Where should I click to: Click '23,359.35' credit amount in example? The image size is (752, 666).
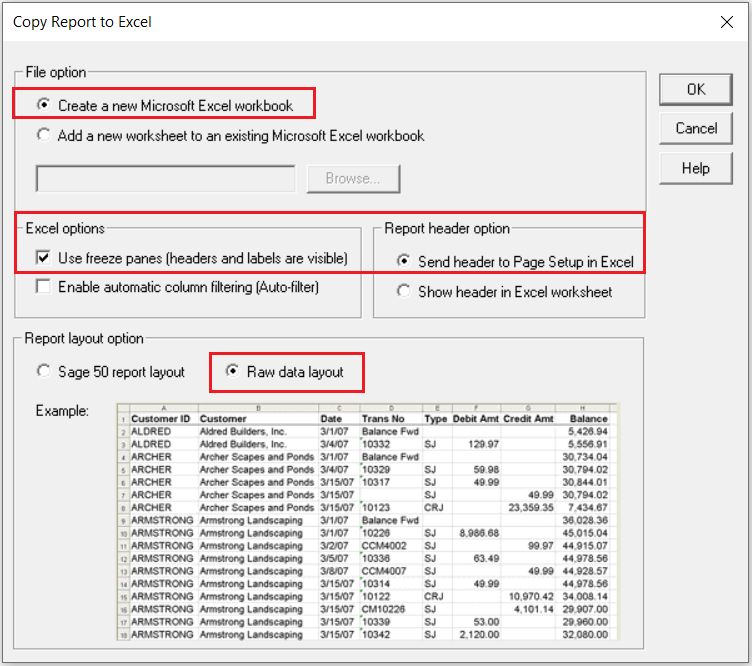coord(531,507)
